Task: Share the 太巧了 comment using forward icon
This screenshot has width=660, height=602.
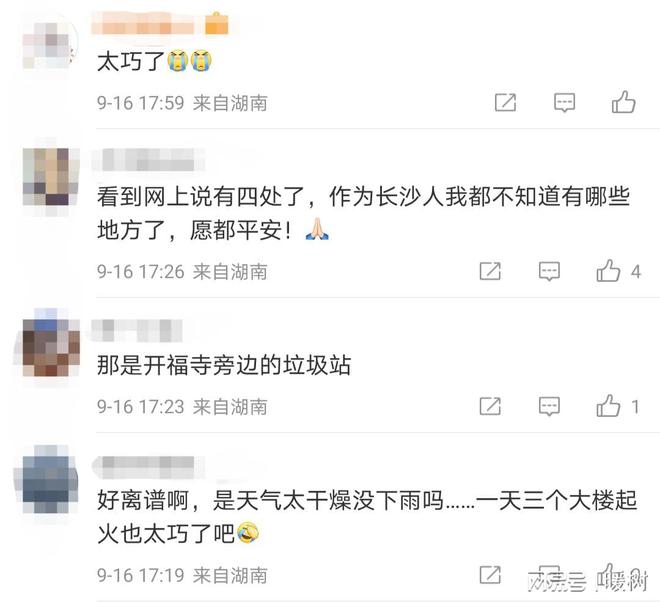Action: (x=505, y=103)
